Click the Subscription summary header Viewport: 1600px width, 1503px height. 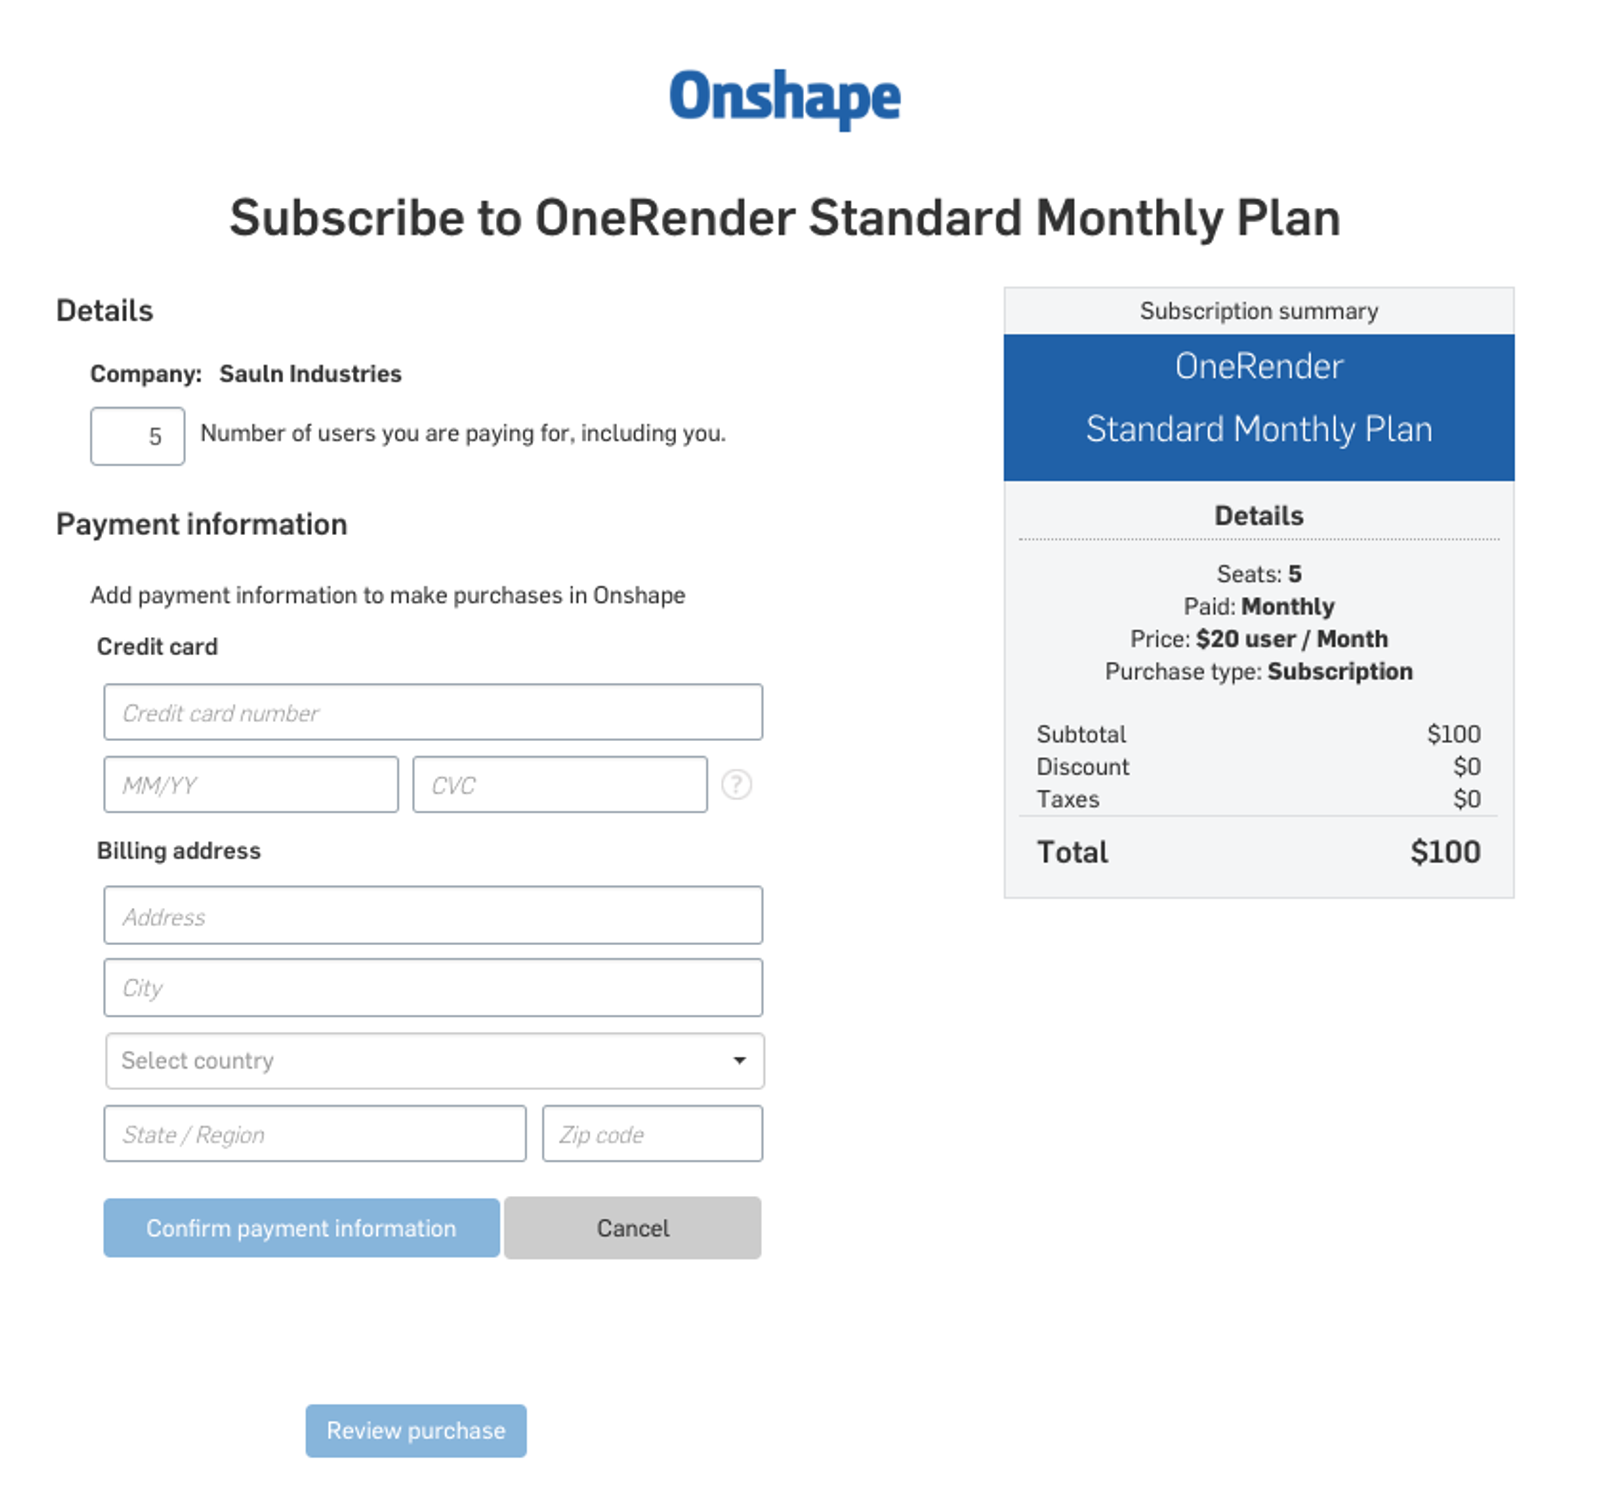coord(1259,311)
